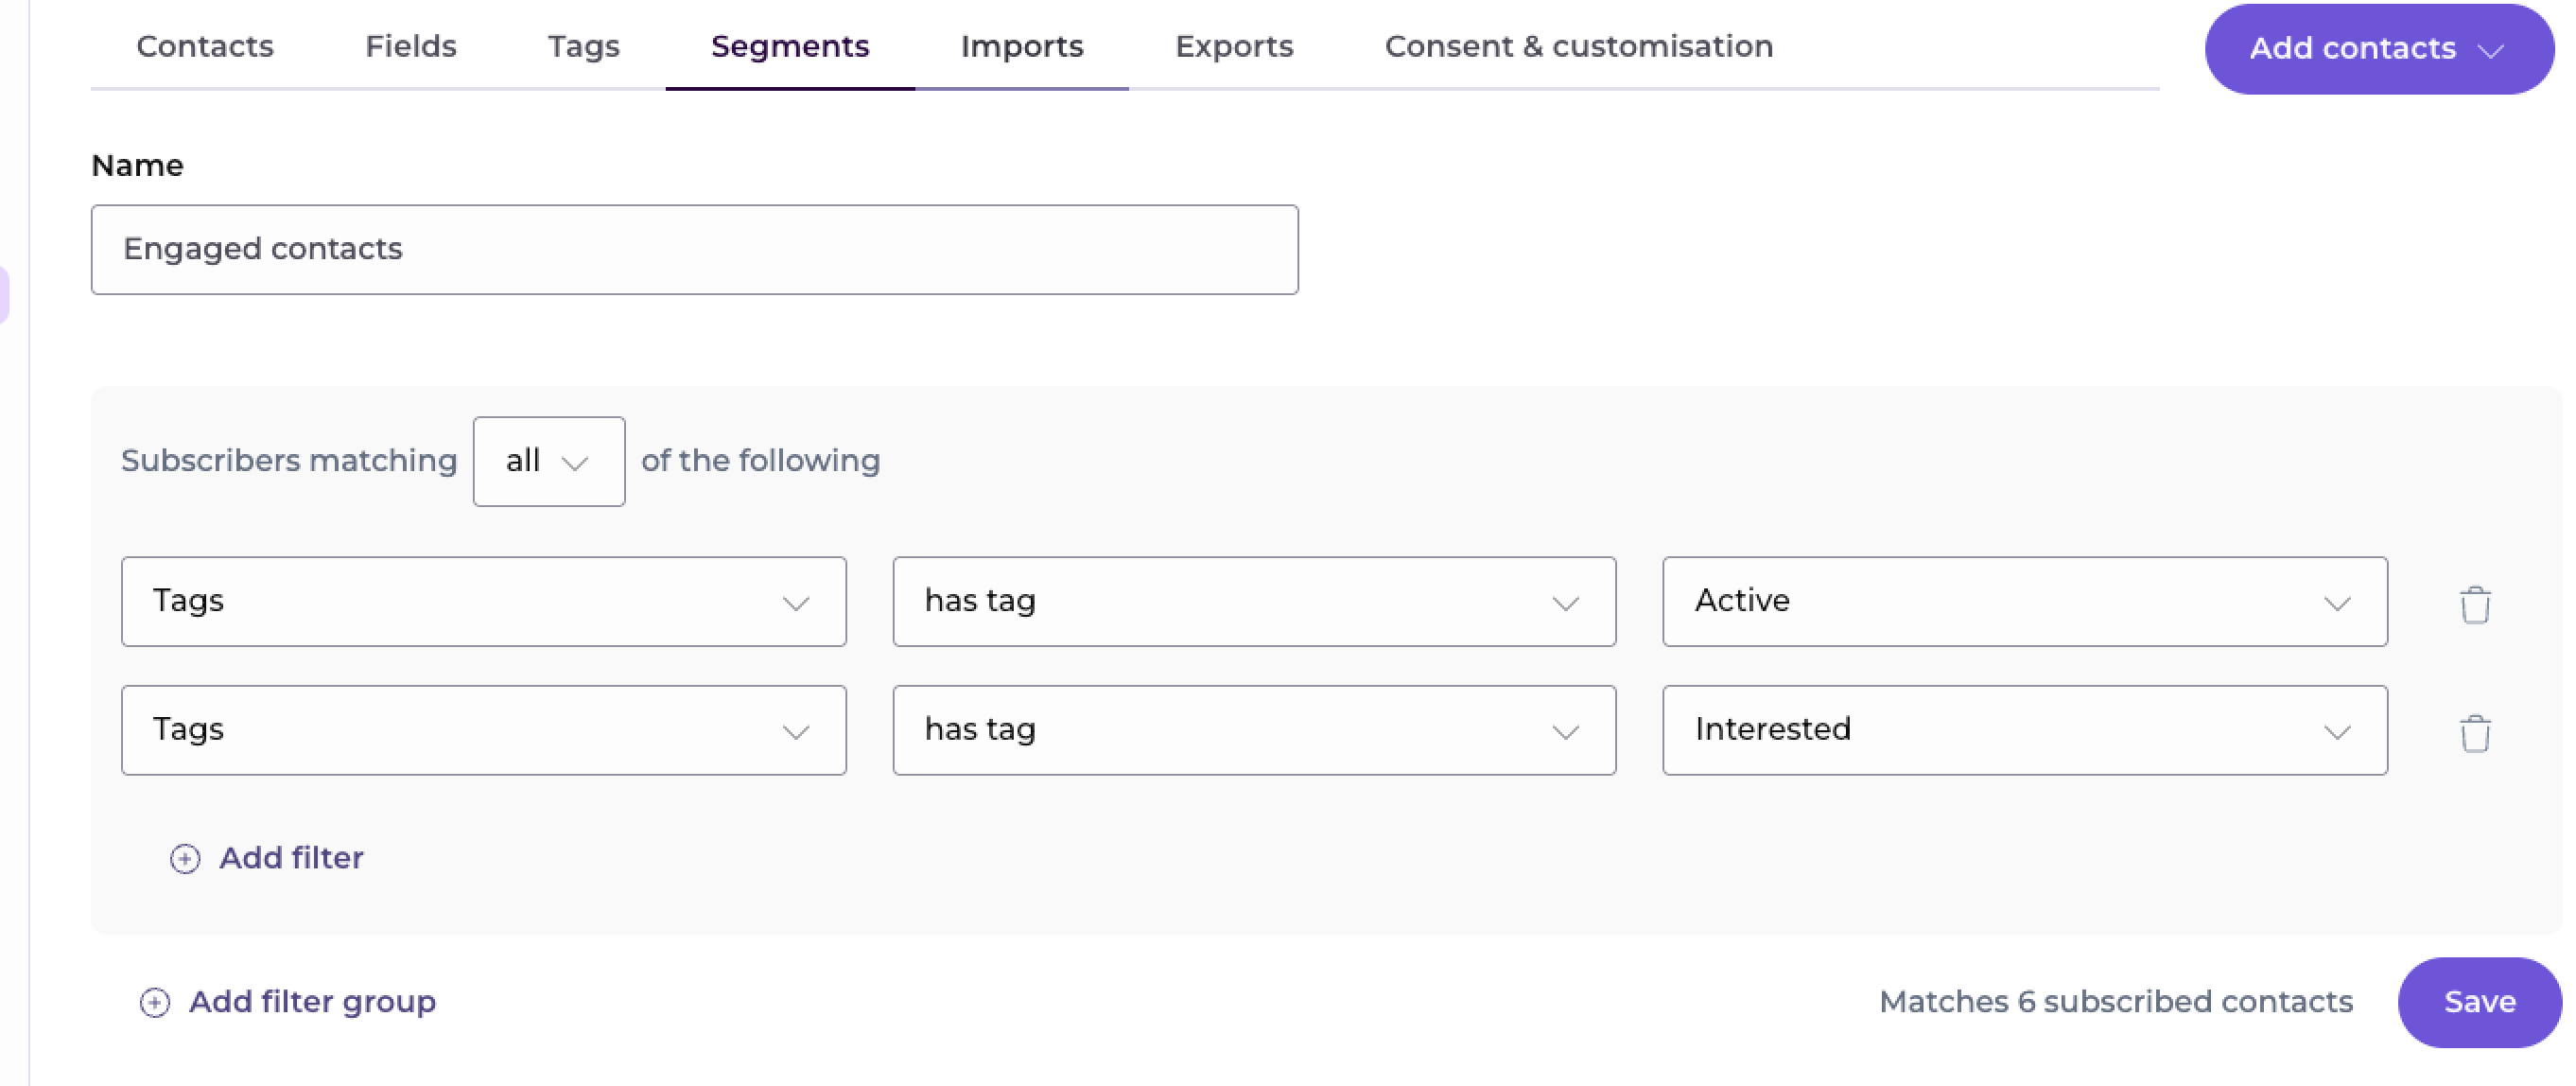
Task: Go to the Tags tab
Action: [x=583, y=46]
